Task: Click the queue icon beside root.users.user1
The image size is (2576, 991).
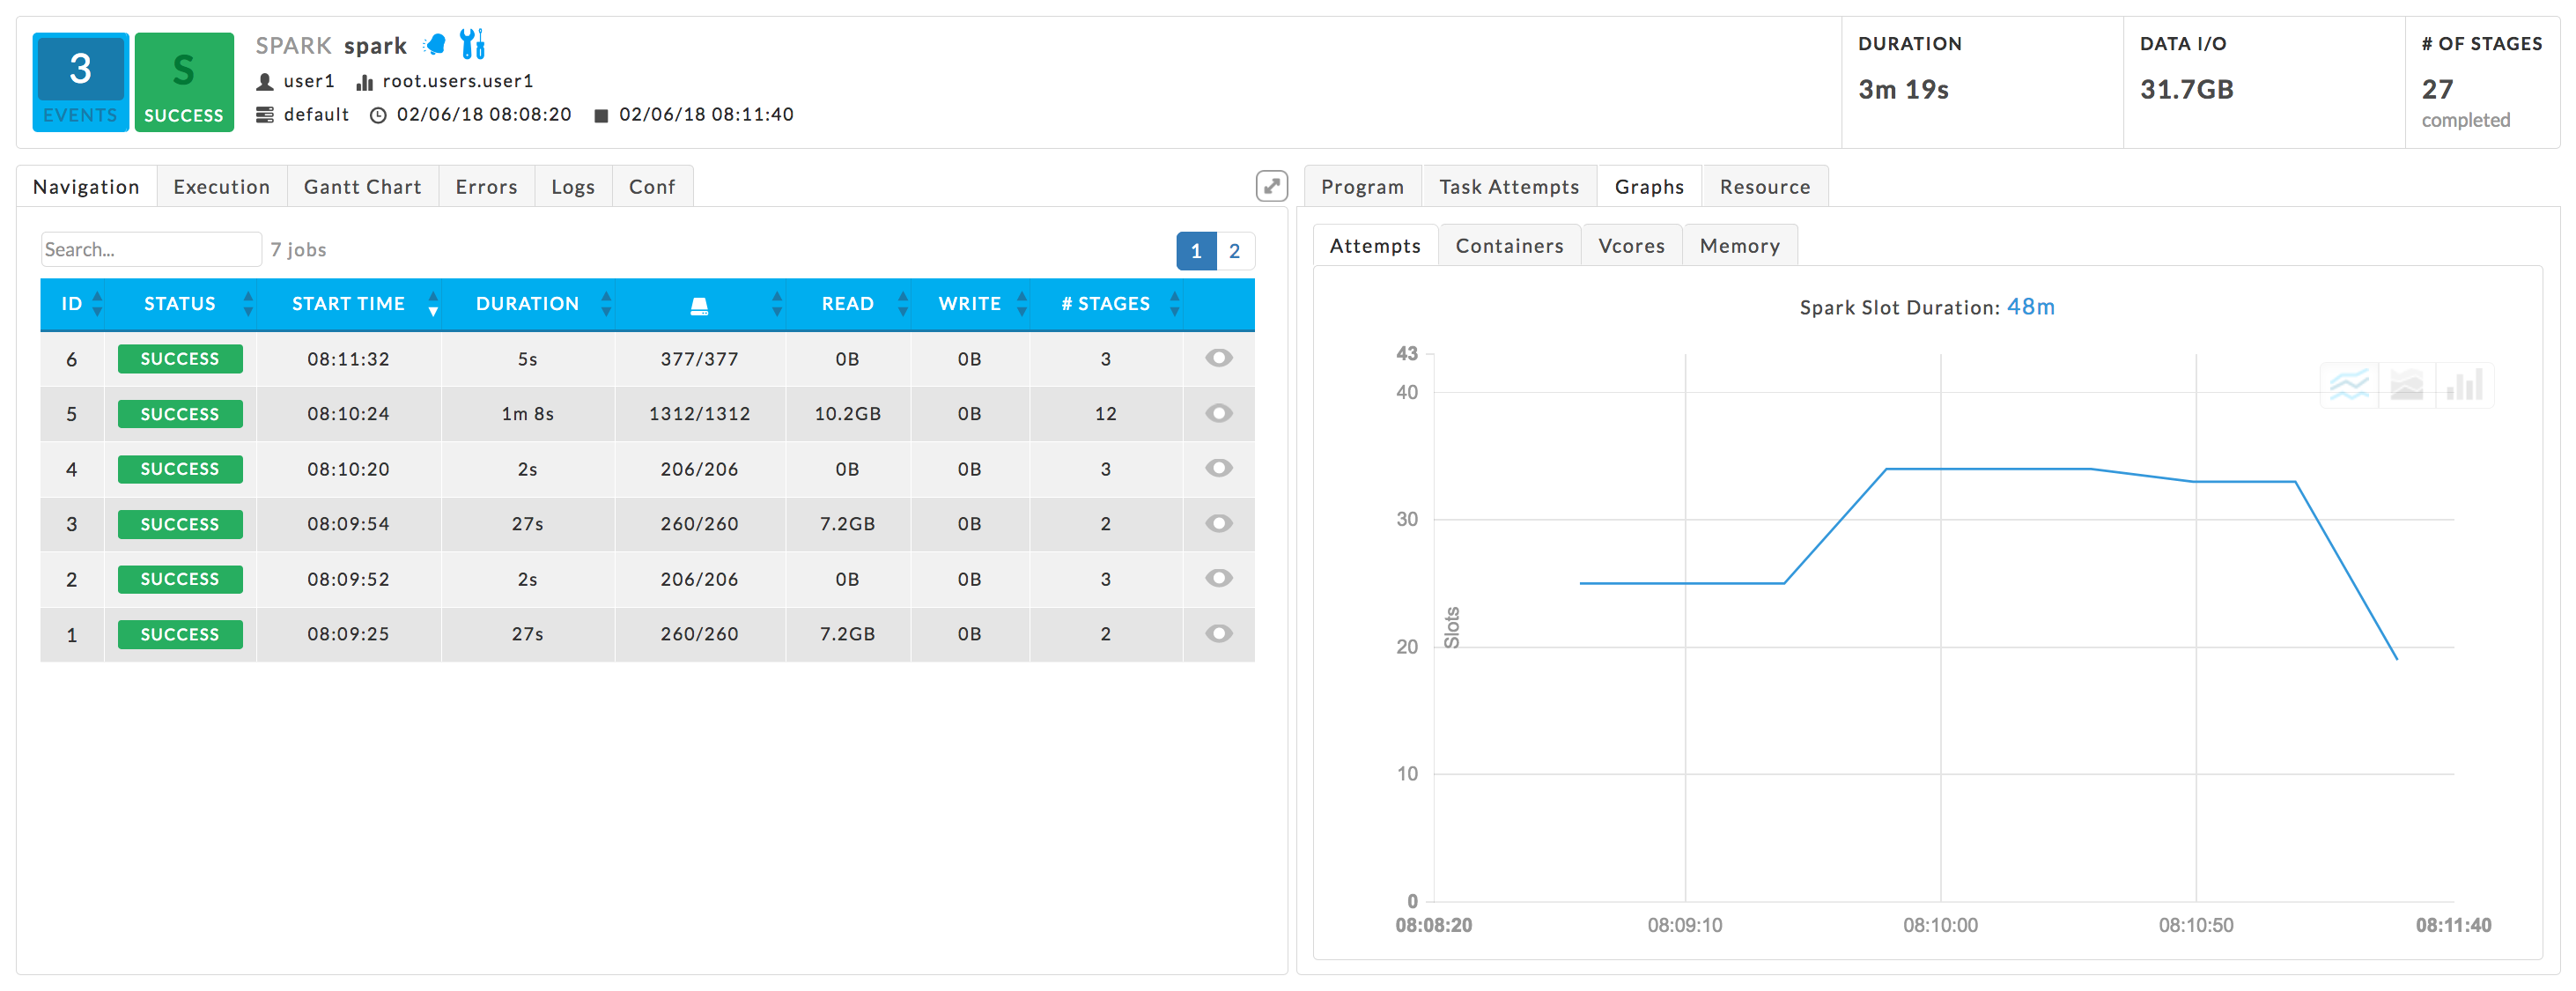Action: (365, 82)
